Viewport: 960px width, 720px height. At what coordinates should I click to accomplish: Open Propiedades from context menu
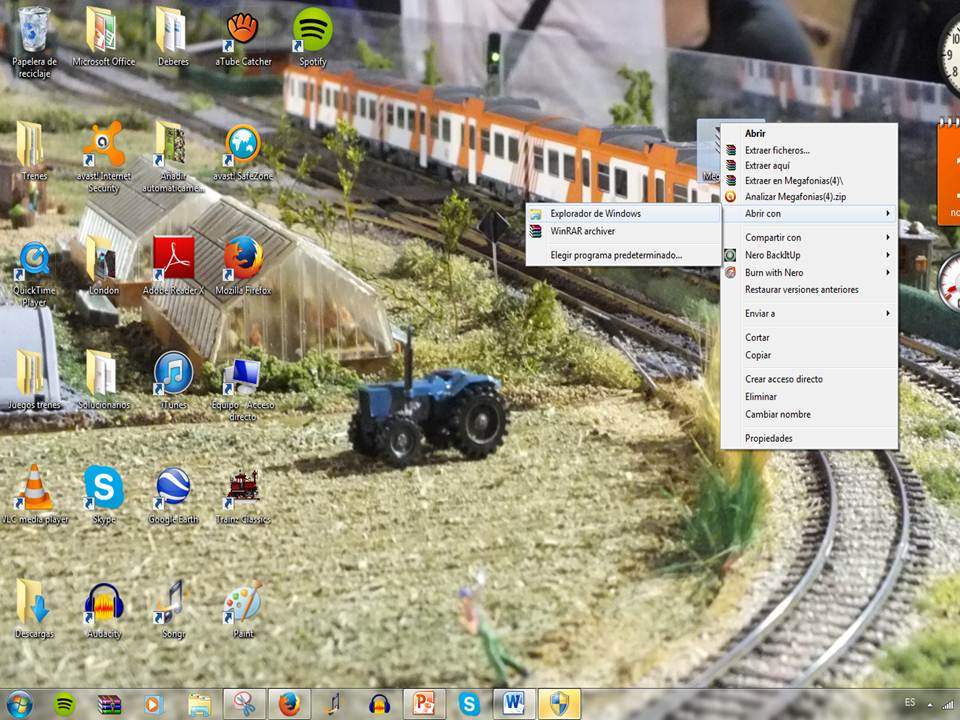click(x=809, y=438)
